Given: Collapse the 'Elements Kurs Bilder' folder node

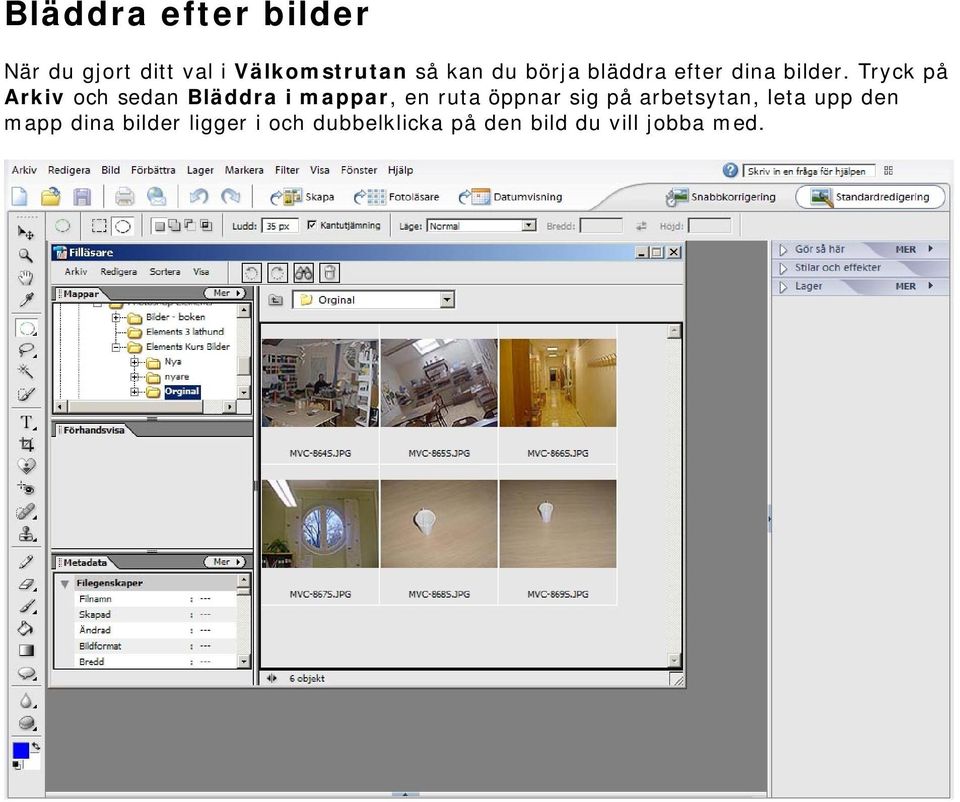Looking at the screenshot, I should [116, 347].
